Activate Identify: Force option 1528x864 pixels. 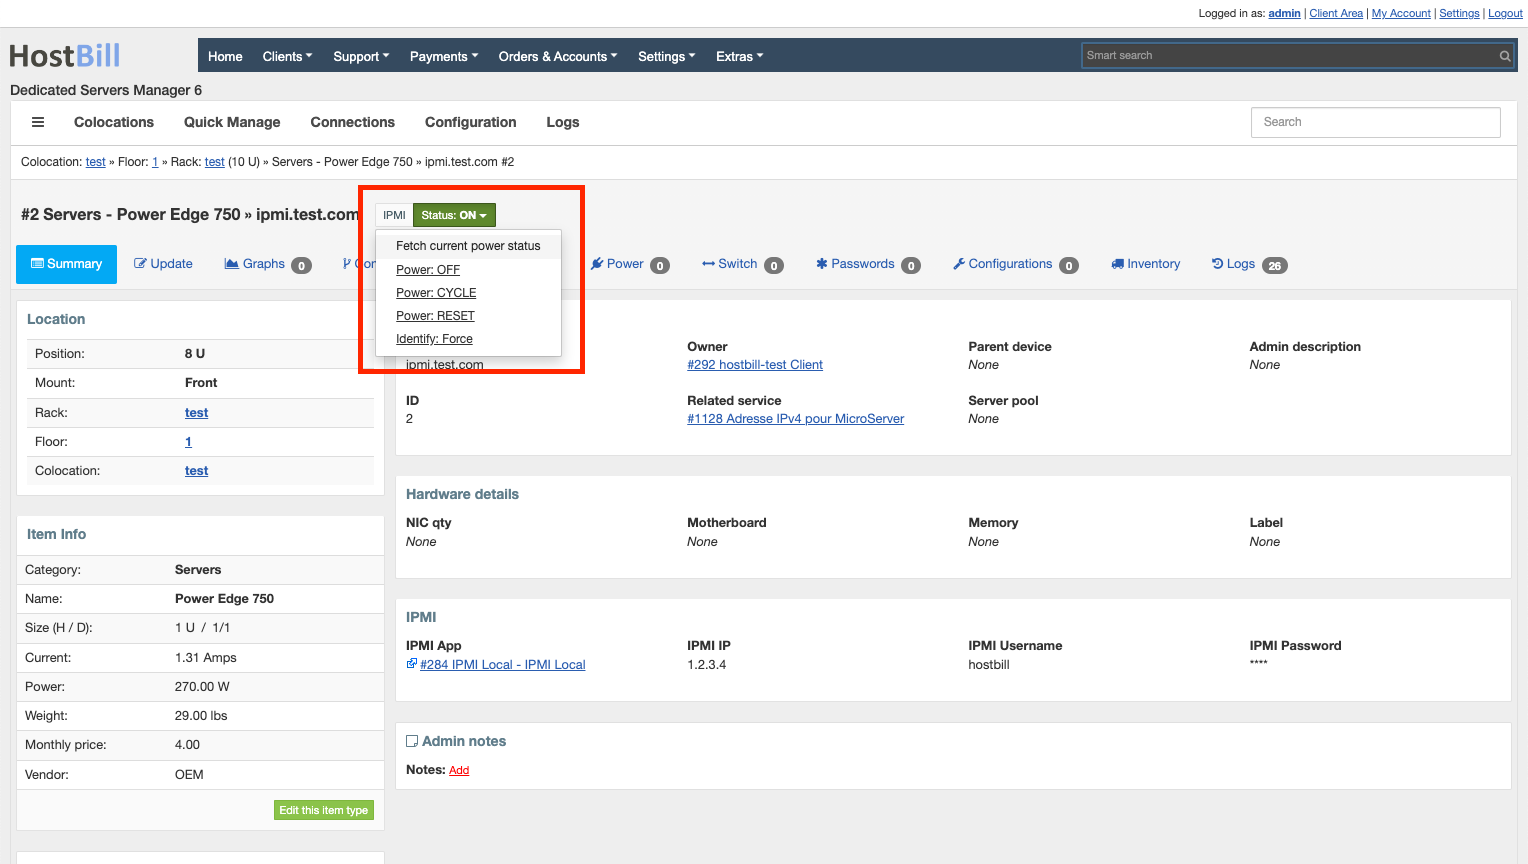click(x=434, y=338)
